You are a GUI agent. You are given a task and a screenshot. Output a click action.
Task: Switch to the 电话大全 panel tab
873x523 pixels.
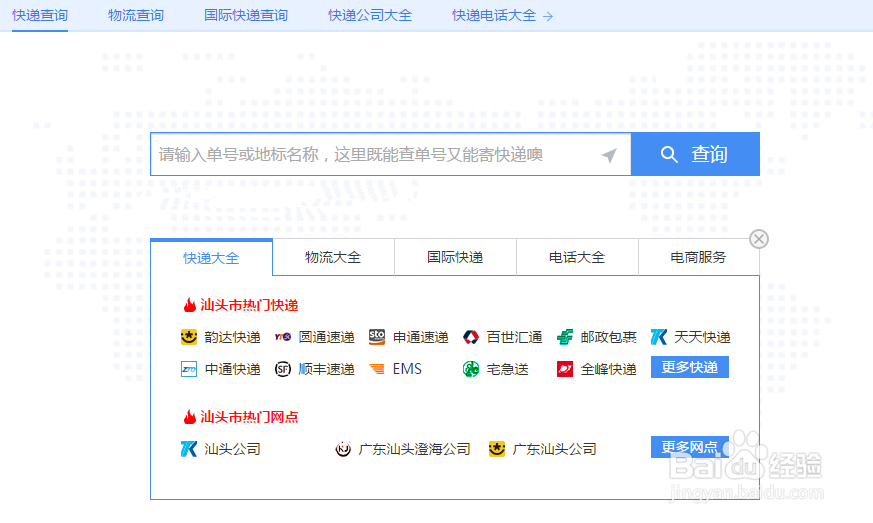pos(577,257)
